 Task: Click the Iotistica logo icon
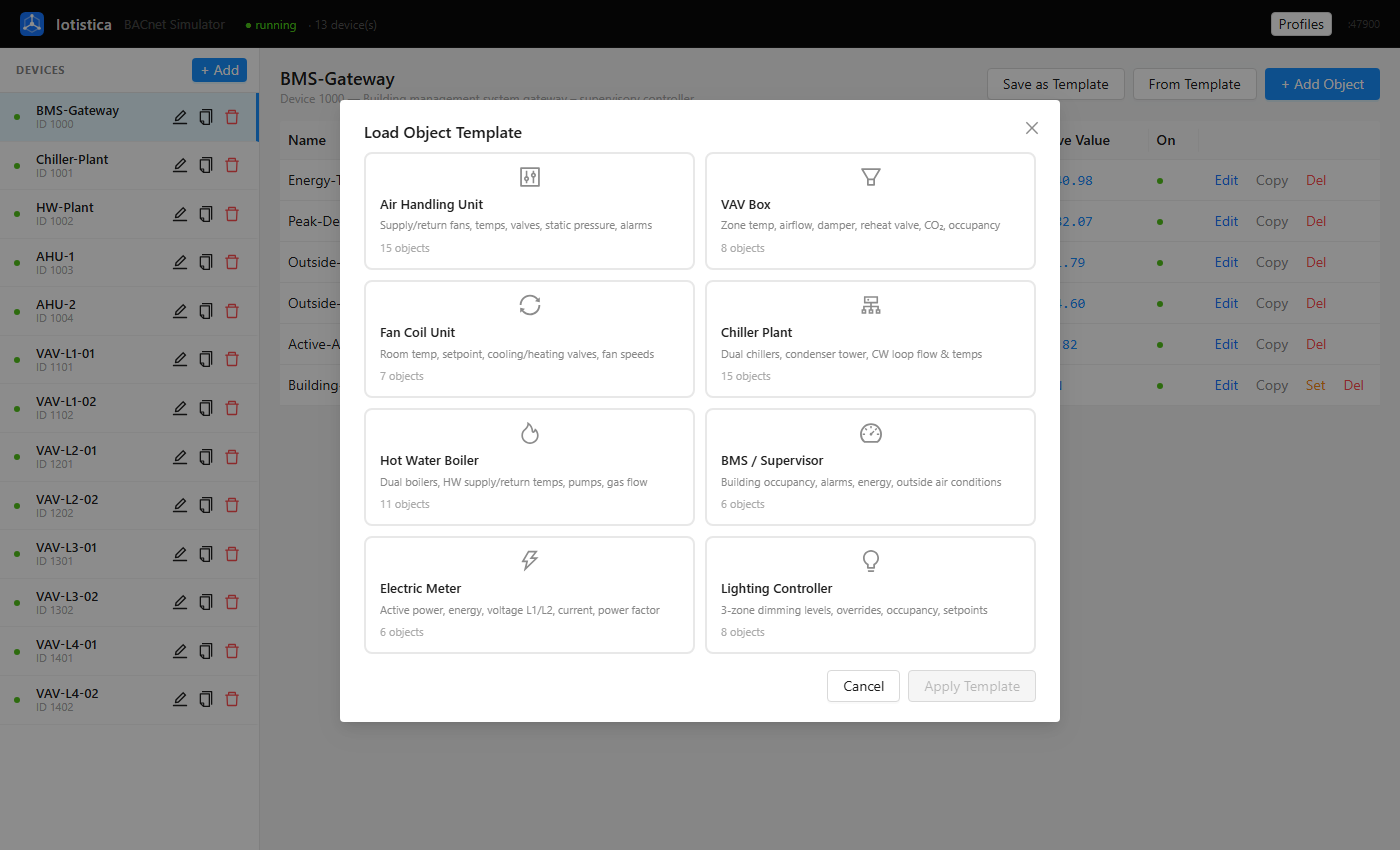[32, 24]
